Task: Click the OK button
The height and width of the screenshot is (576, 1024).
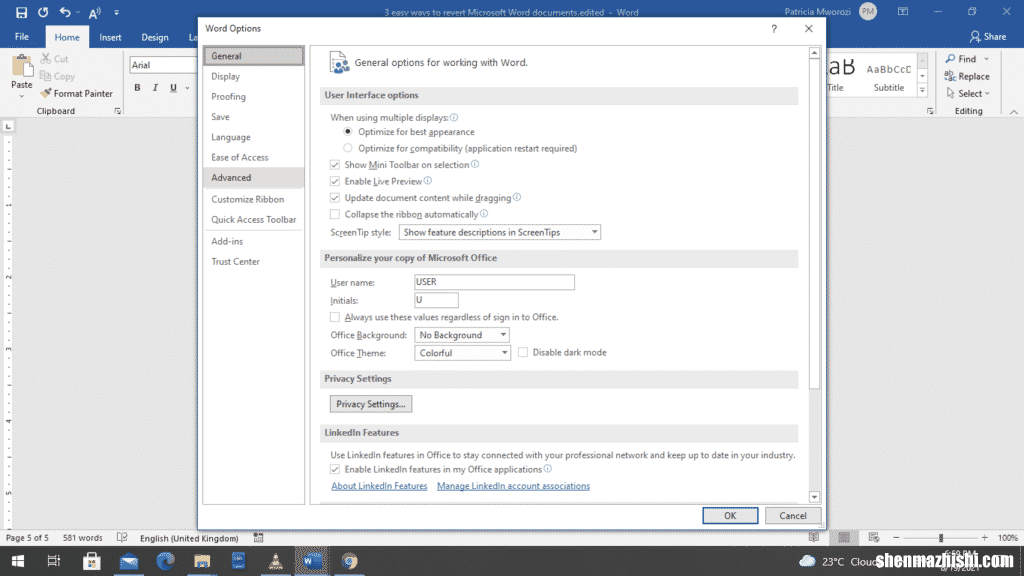Action: point(730,515)
